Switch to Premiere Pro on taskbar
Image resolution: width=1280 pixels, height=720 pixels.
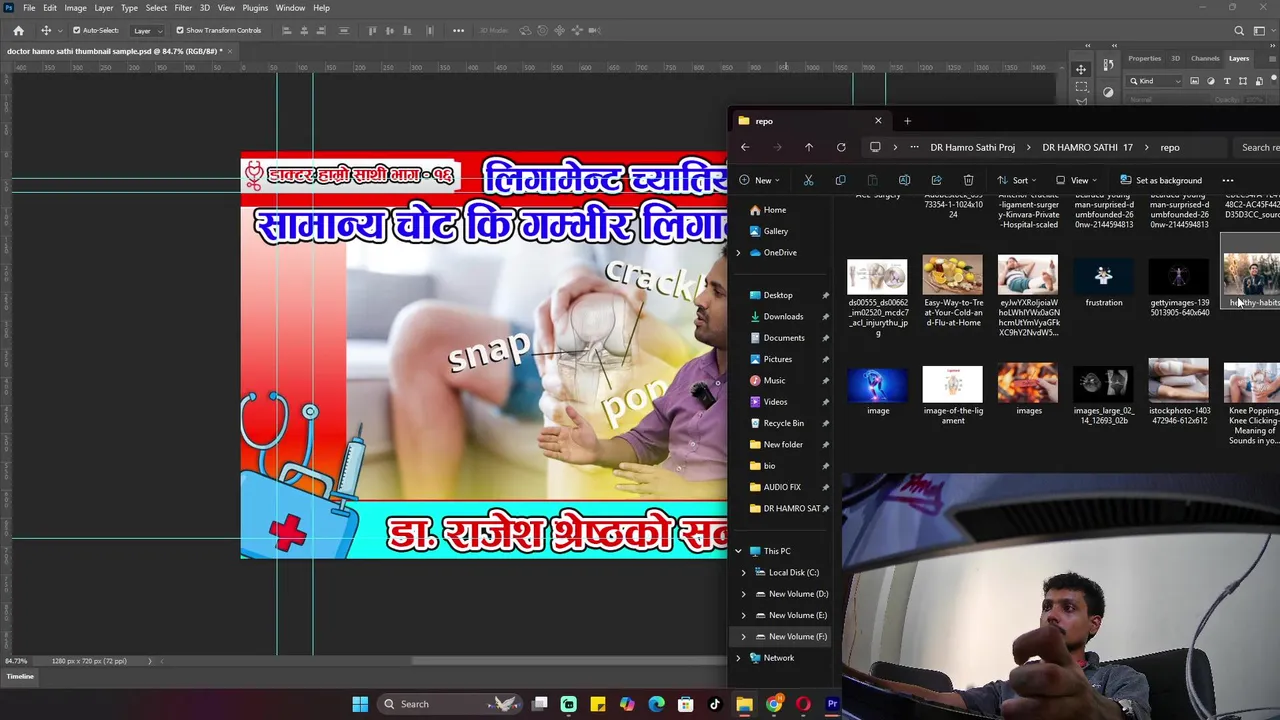(x=832, y=704)
